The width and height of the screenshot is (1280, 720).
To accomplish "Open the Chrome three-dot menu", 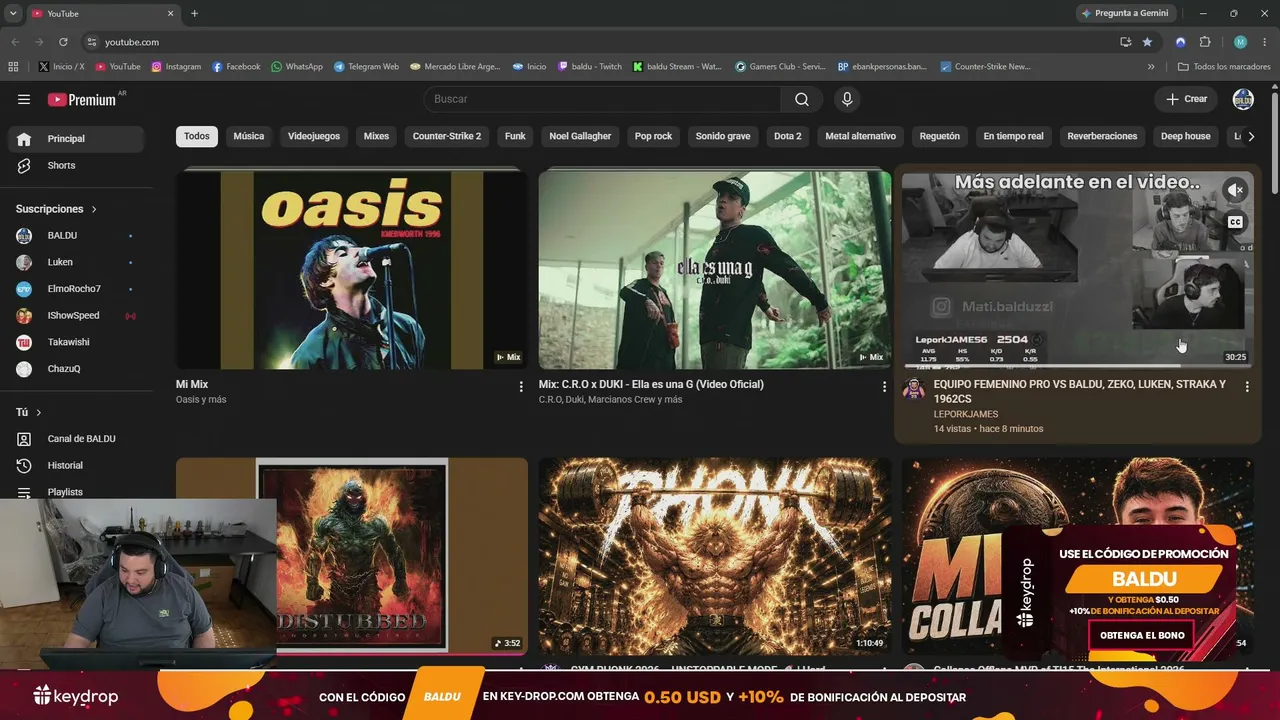I will coord(1265,42).
